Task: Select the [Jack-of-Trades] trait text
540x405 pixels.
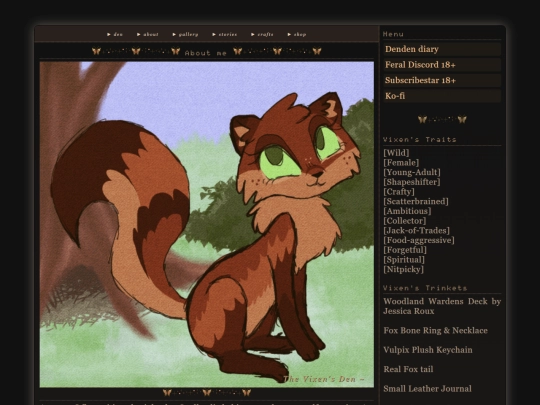Action: click(416, 230)
